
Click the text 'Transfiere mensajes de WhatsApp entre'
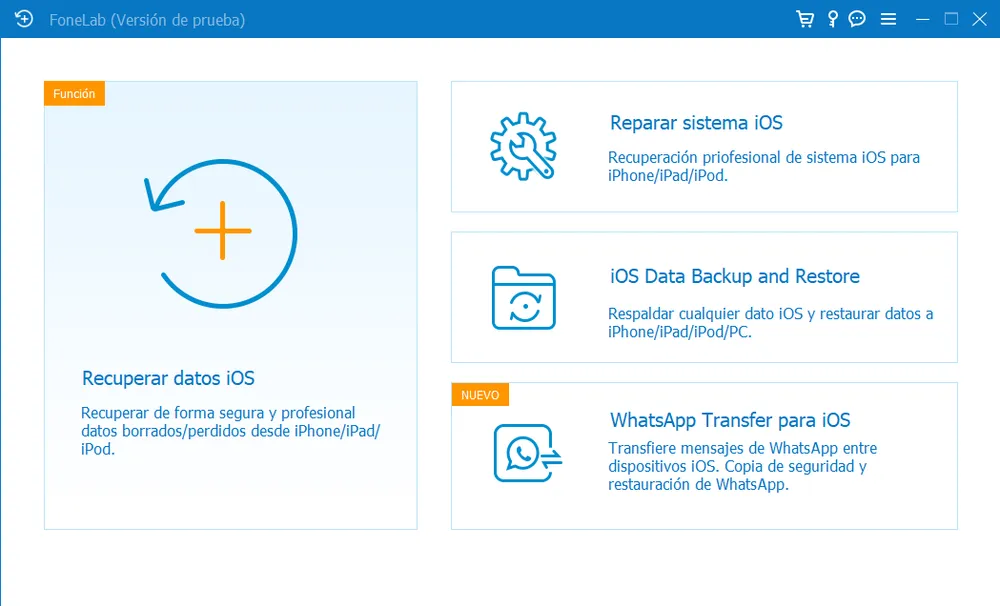click(742, 448)
